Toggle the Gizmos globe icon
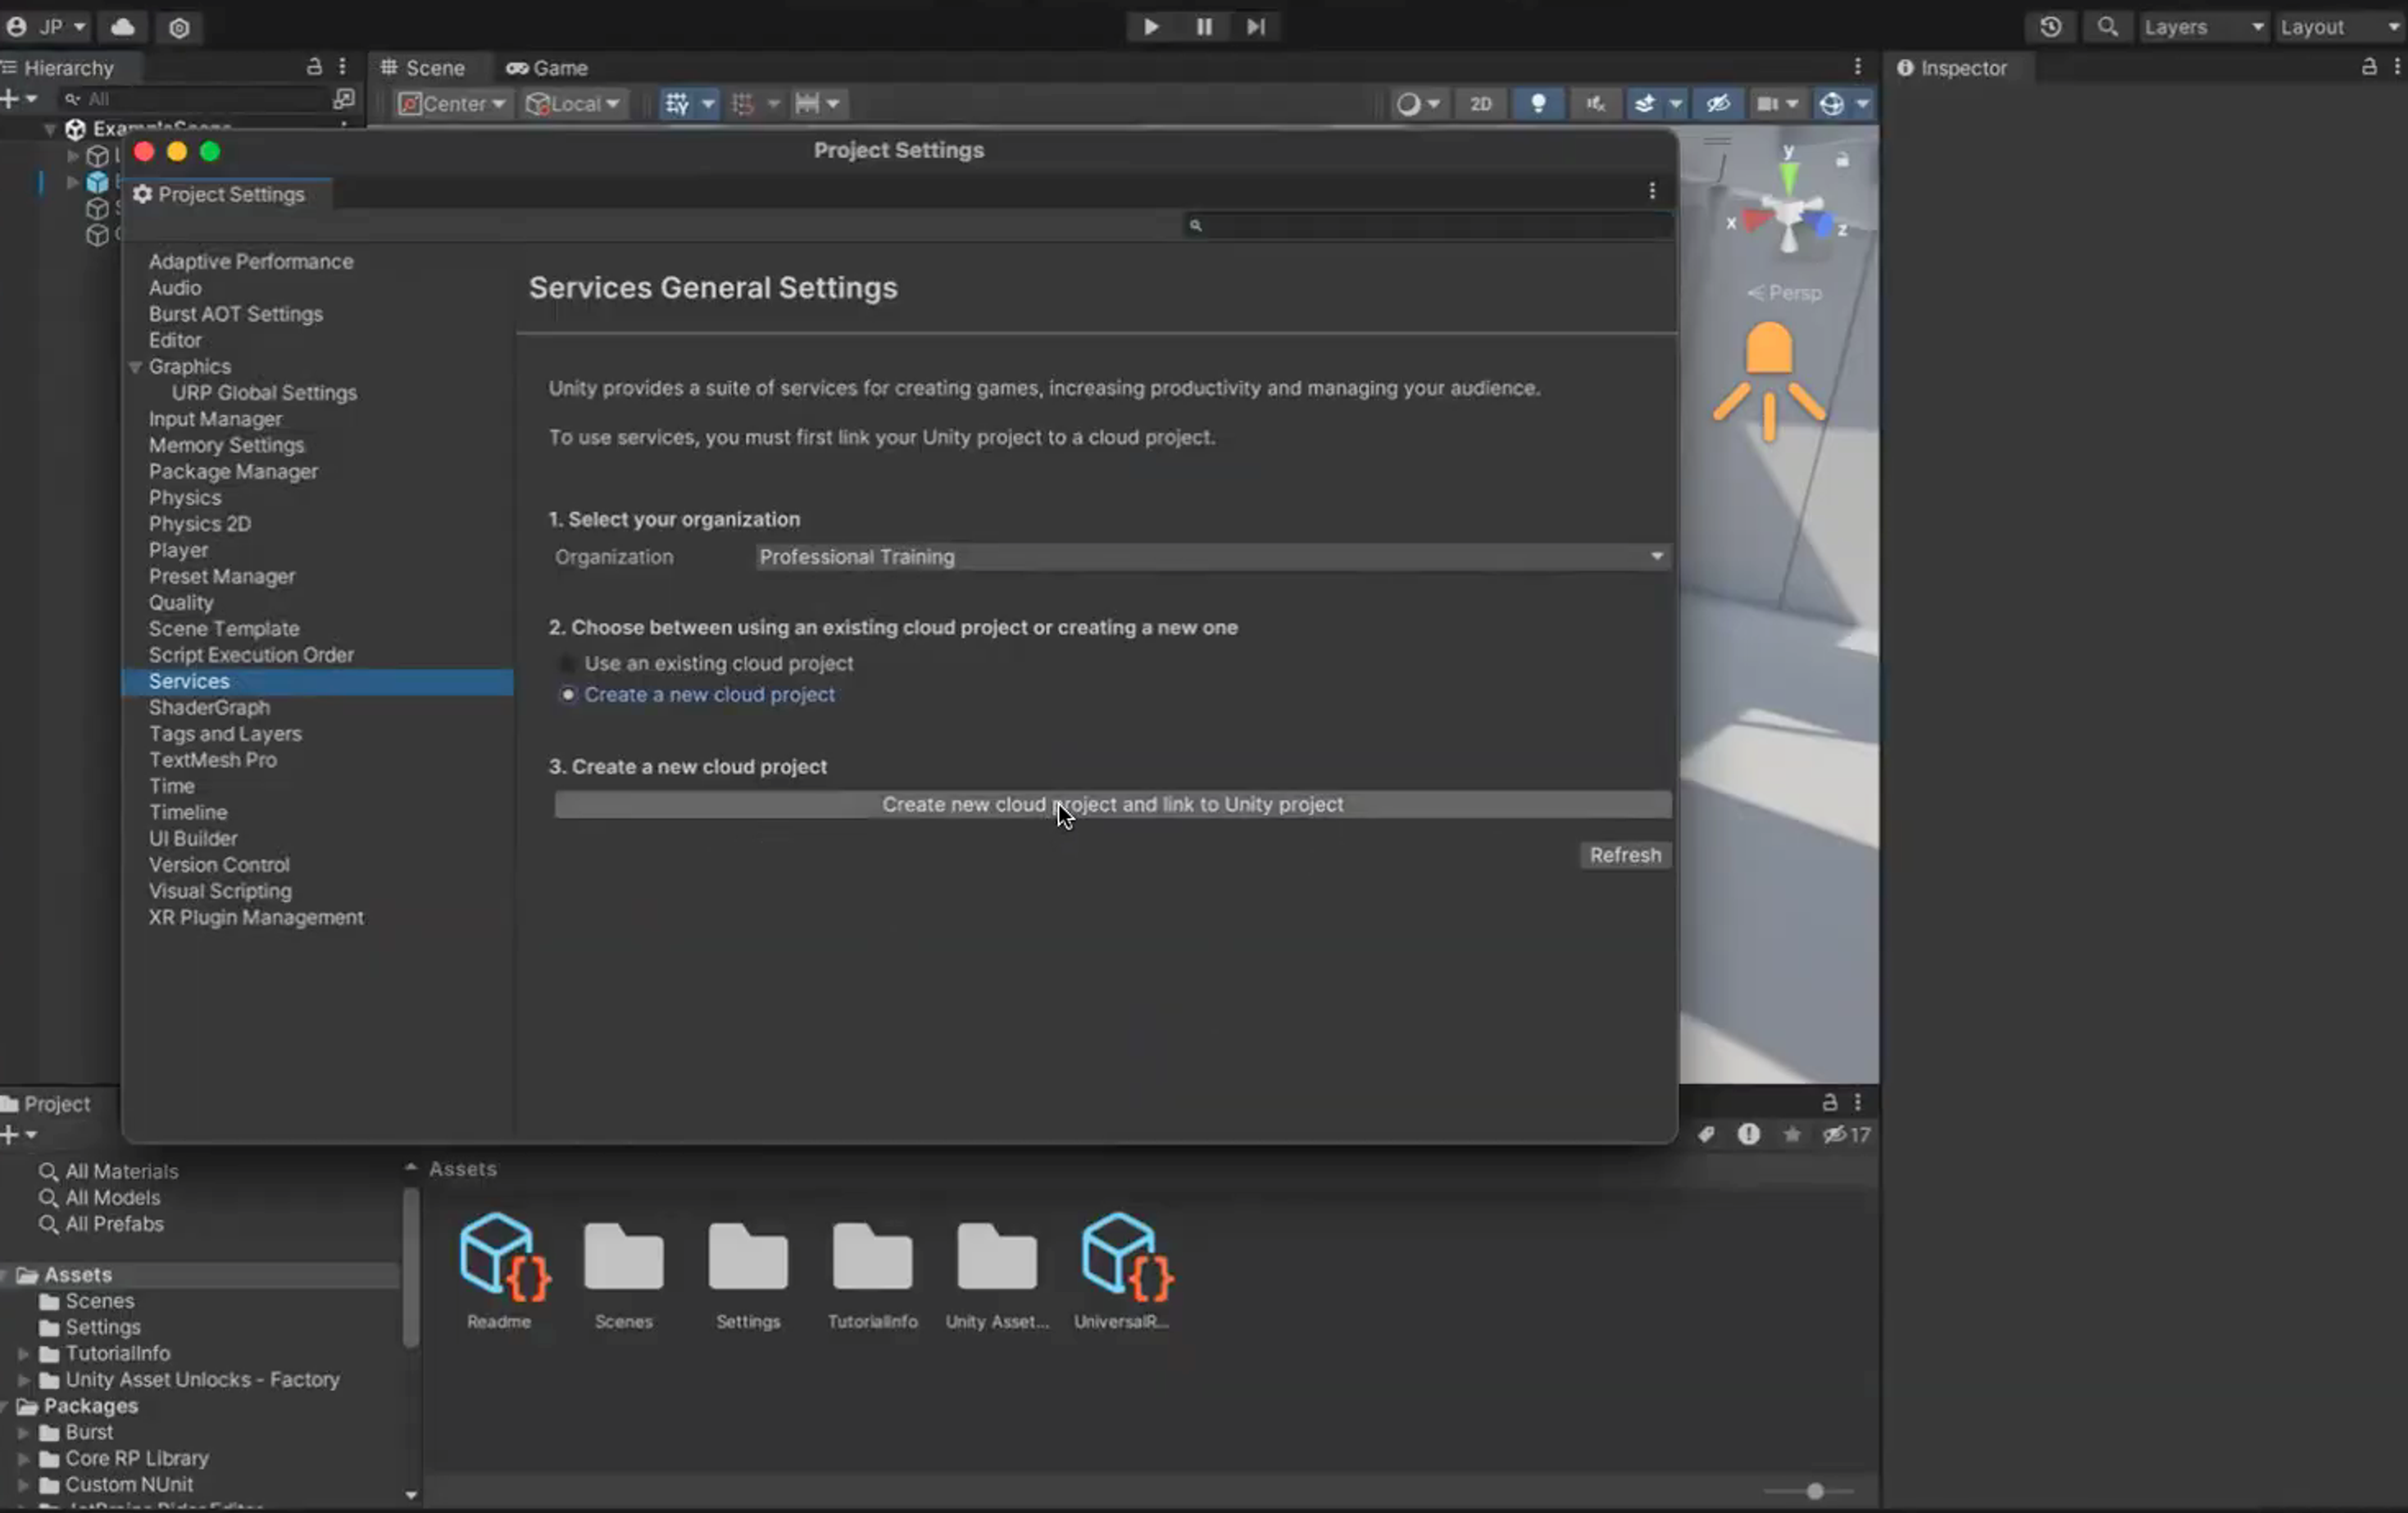 (1831, 104)
